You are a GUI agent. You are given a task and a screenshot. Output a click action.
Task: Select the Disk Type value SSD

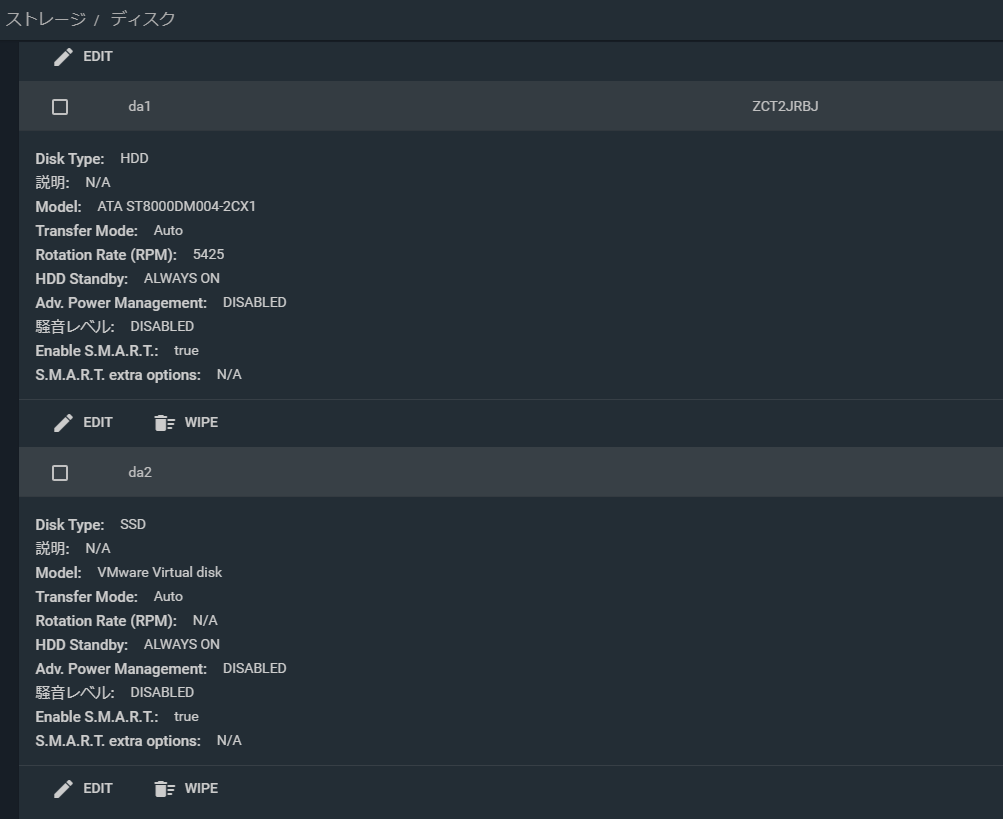click(133, 524)
